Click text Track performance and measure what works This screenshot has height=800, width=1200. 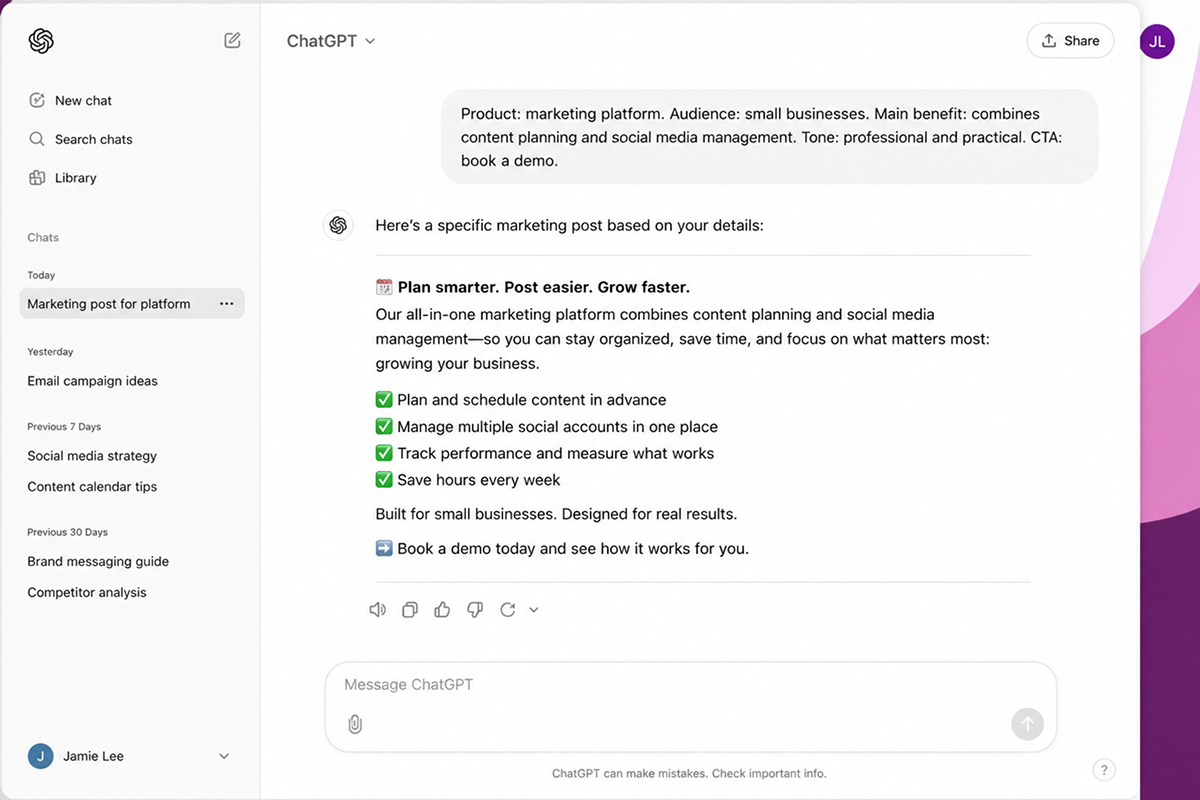(556, 454)
